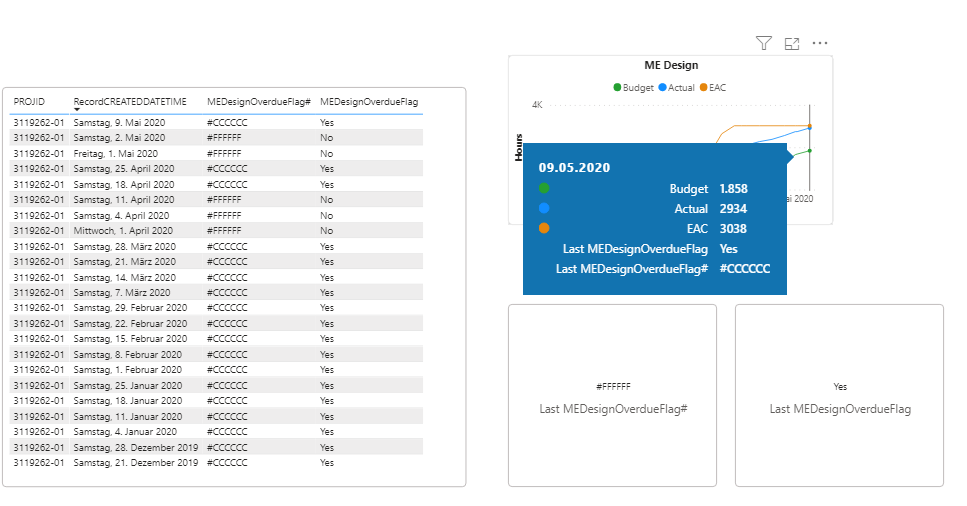Viewport: 967px width, 506px height.
Task: Select row dated Samstag, 21. März 2020
Action: tap(216, 262)
